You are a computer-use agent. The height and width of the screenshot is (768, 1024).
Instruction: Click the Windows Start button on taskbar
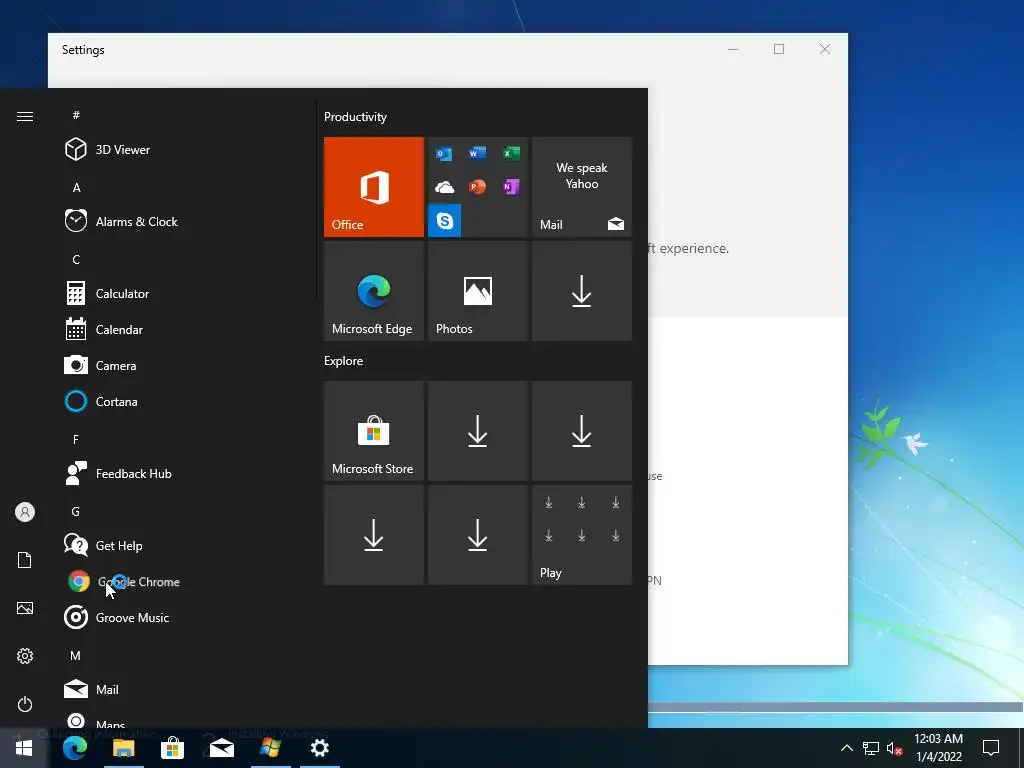pyautogui.click(x=24, y=748)
